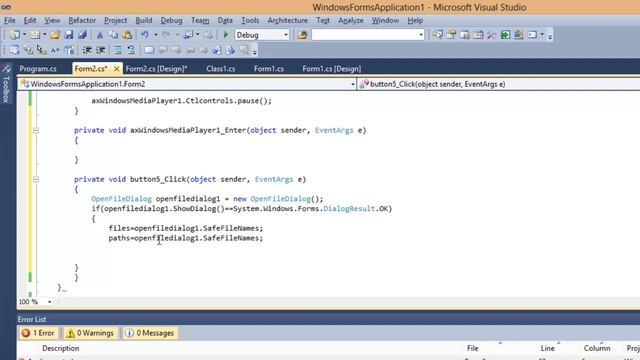Click the Display Object Member List icon

[14, 50]
